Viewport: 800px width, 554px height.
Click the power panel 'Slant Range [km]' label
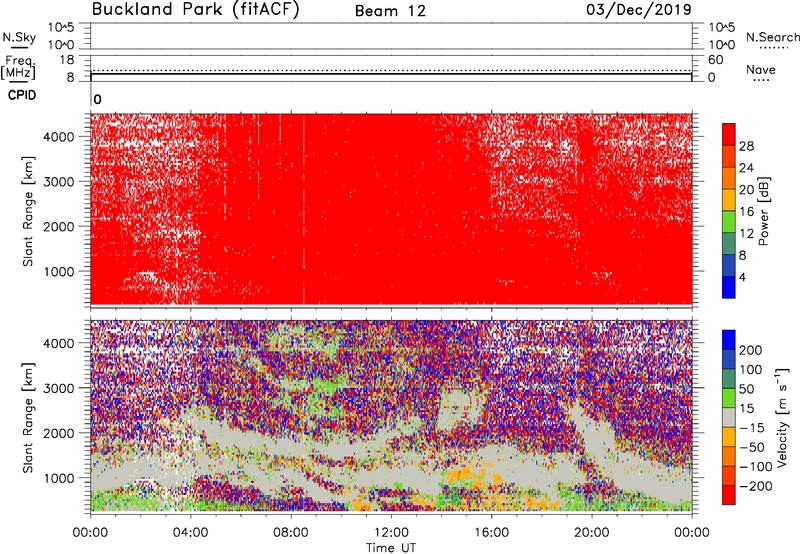click(28, 211)
